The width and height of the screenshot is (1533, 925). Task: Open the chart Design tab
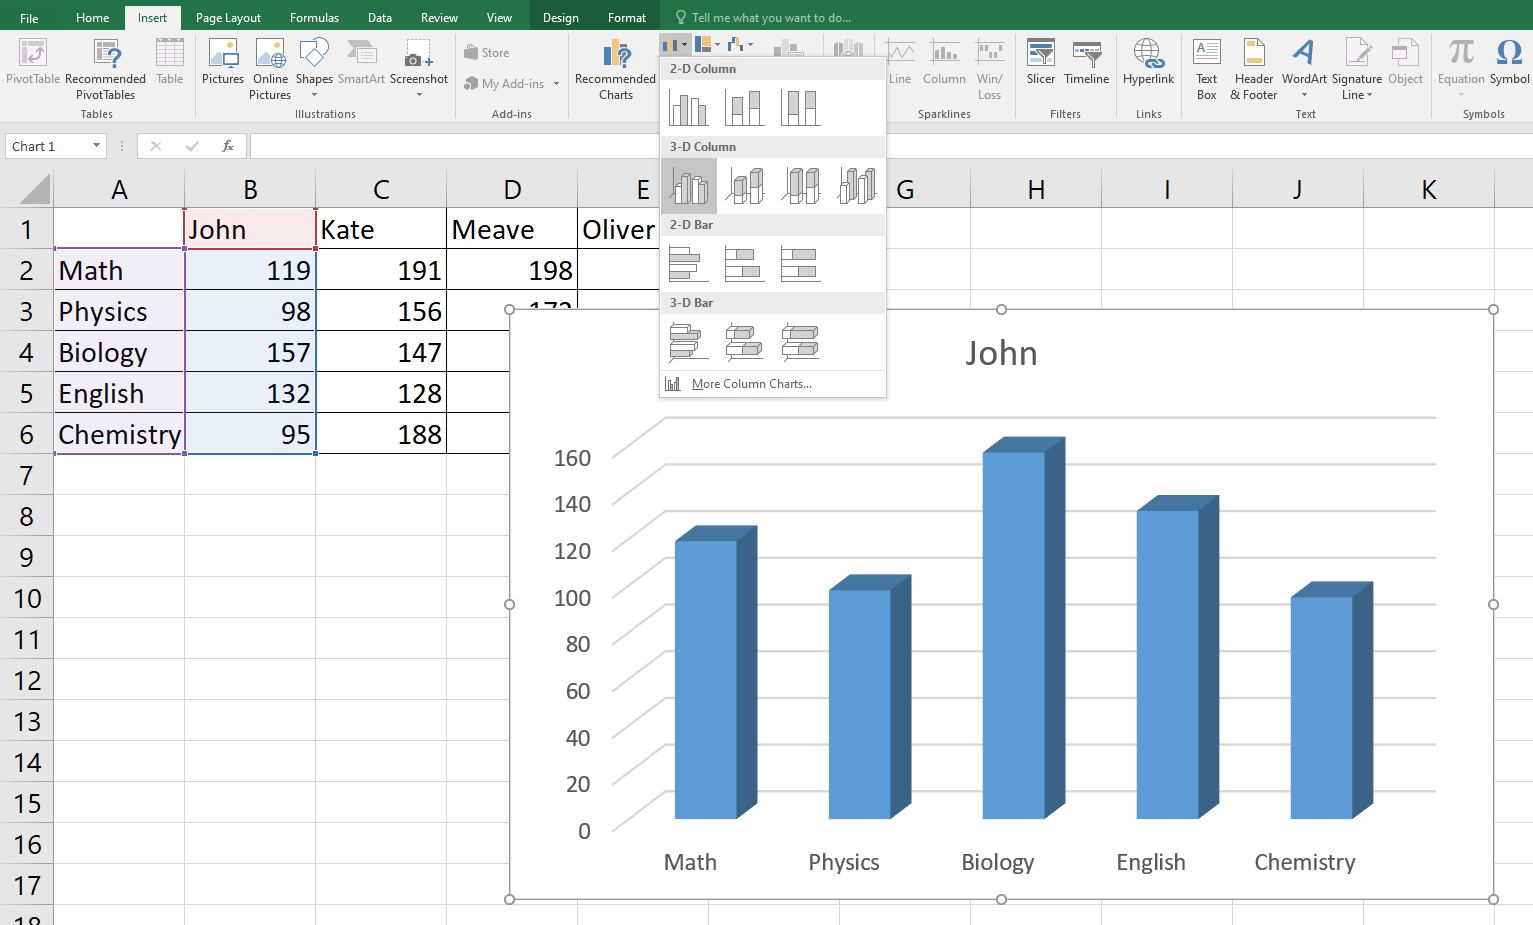560,16
